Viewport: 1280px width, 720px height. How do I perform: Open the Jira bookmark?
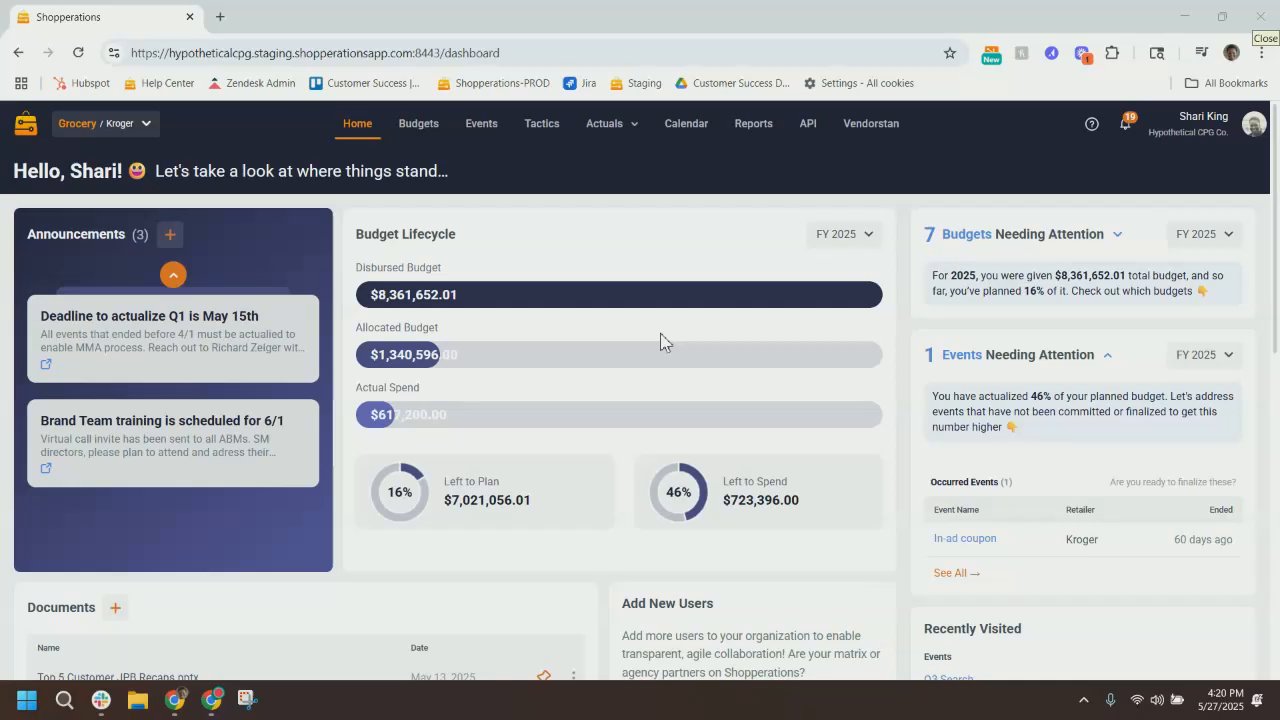580,84
